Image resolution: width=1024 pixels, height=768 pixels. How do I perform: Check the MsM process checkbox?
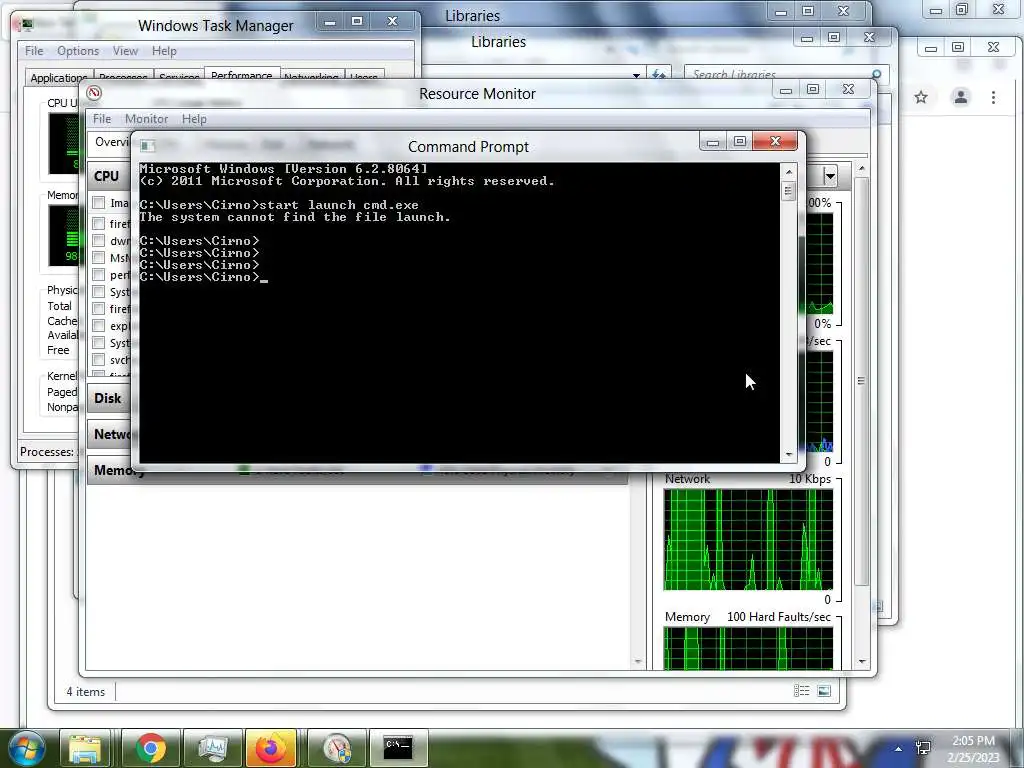[99, 257]
